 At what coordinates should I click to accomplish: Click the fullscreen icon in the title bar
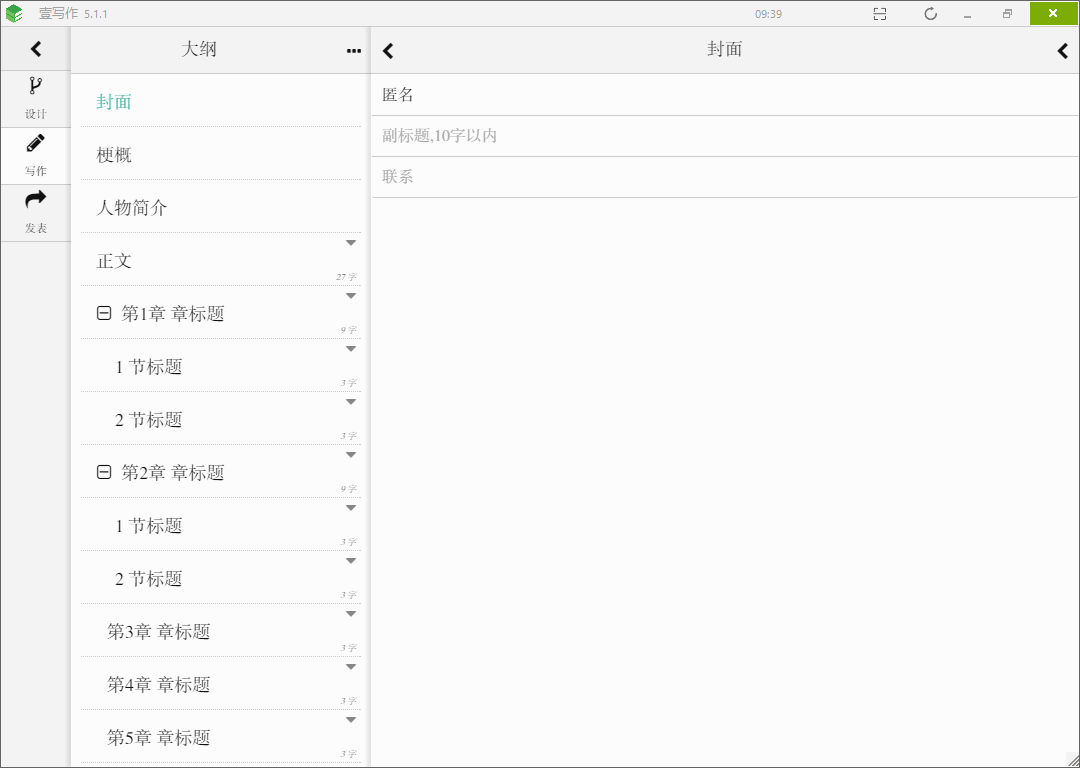pos(880,14)
